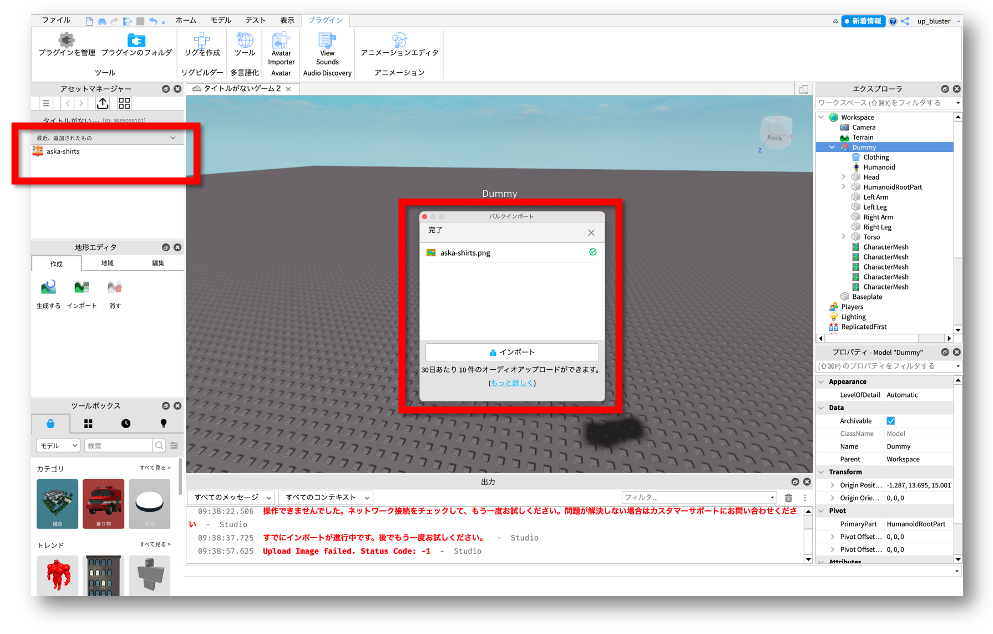Open the ファイル menu
Viewport: 993px width, 634px height.
(56, 20)
